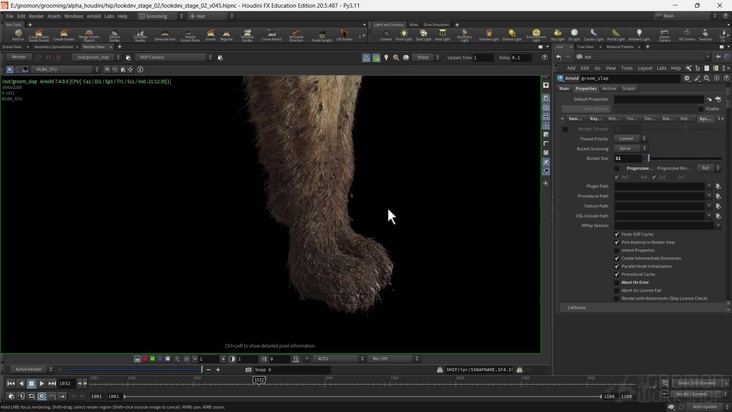The height and width of the screenshot is (412, 732).
Task: Click the light bulb icon in render toolbar
Action: [x=386, y=57]
